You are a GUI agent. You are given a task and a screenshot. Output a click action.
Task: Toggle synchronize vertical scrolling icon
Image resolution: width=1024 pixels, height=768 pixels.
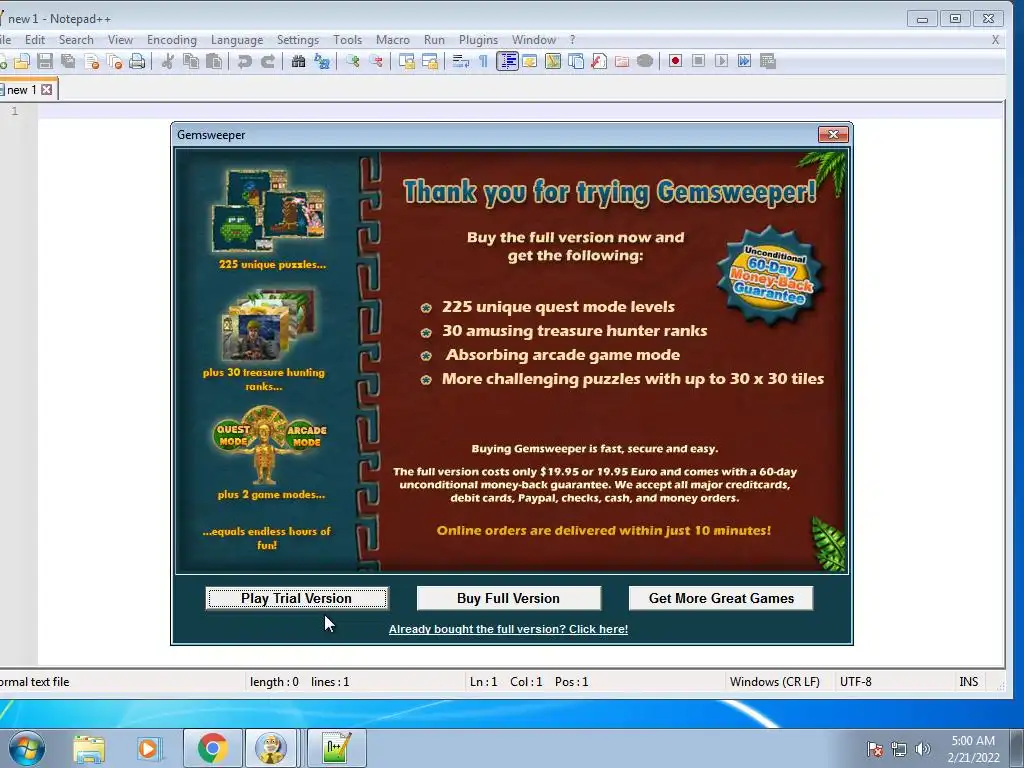pos(407,61)
